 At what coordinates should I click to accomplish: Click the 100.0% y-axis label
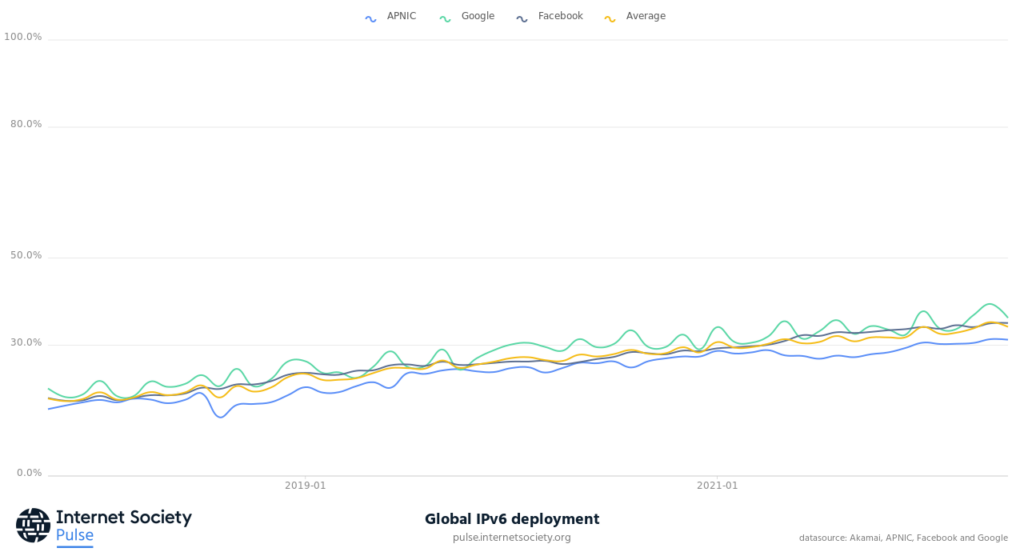click(x=23, y=37)
